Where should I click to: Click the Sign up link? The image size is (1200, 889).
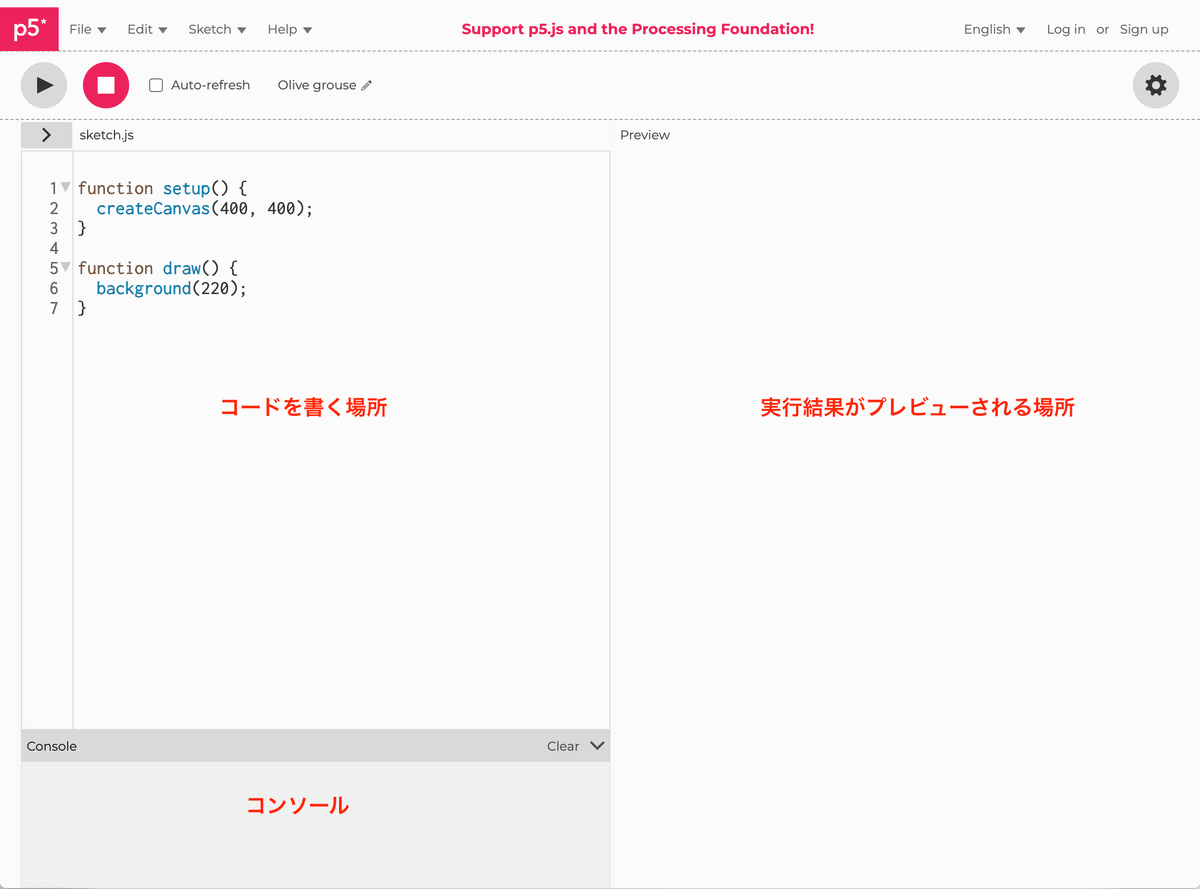[1143, 29]
